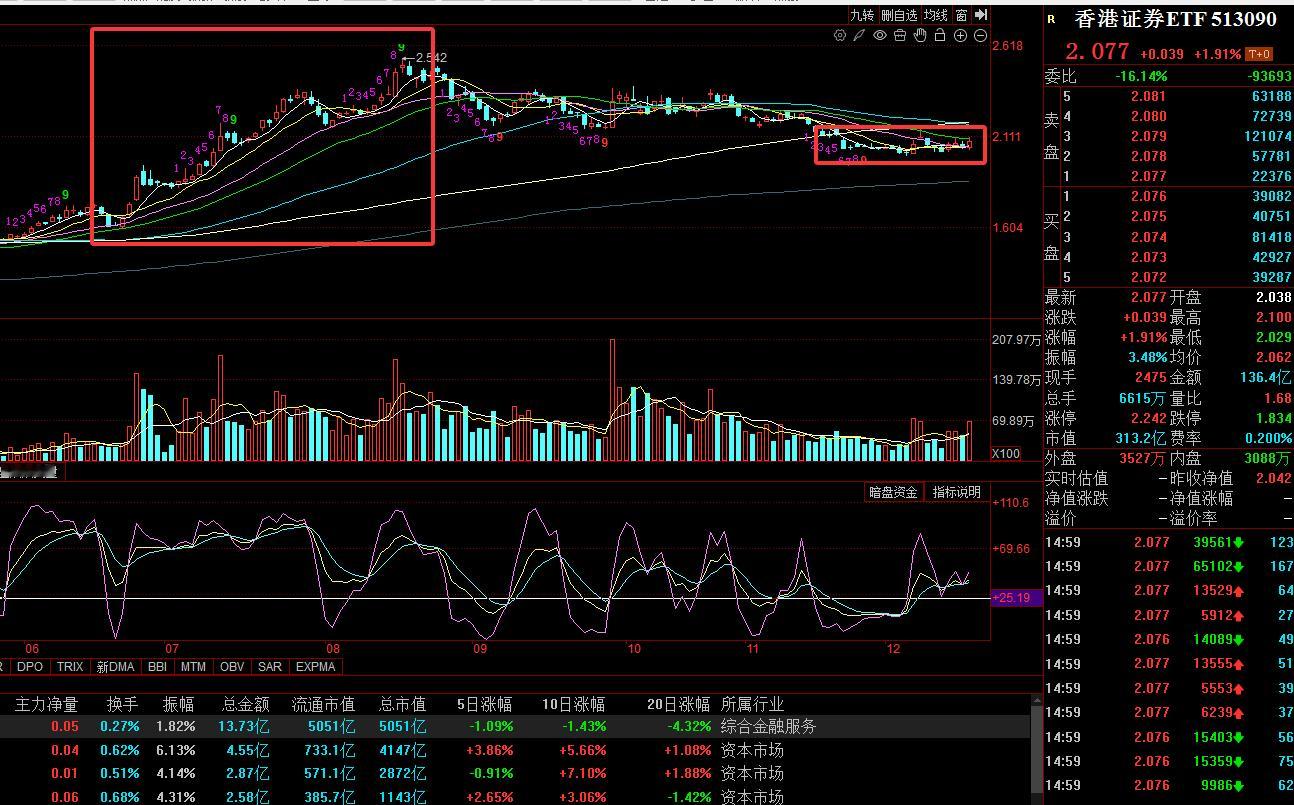Click the 2.542 peak price label

(431, 58)
